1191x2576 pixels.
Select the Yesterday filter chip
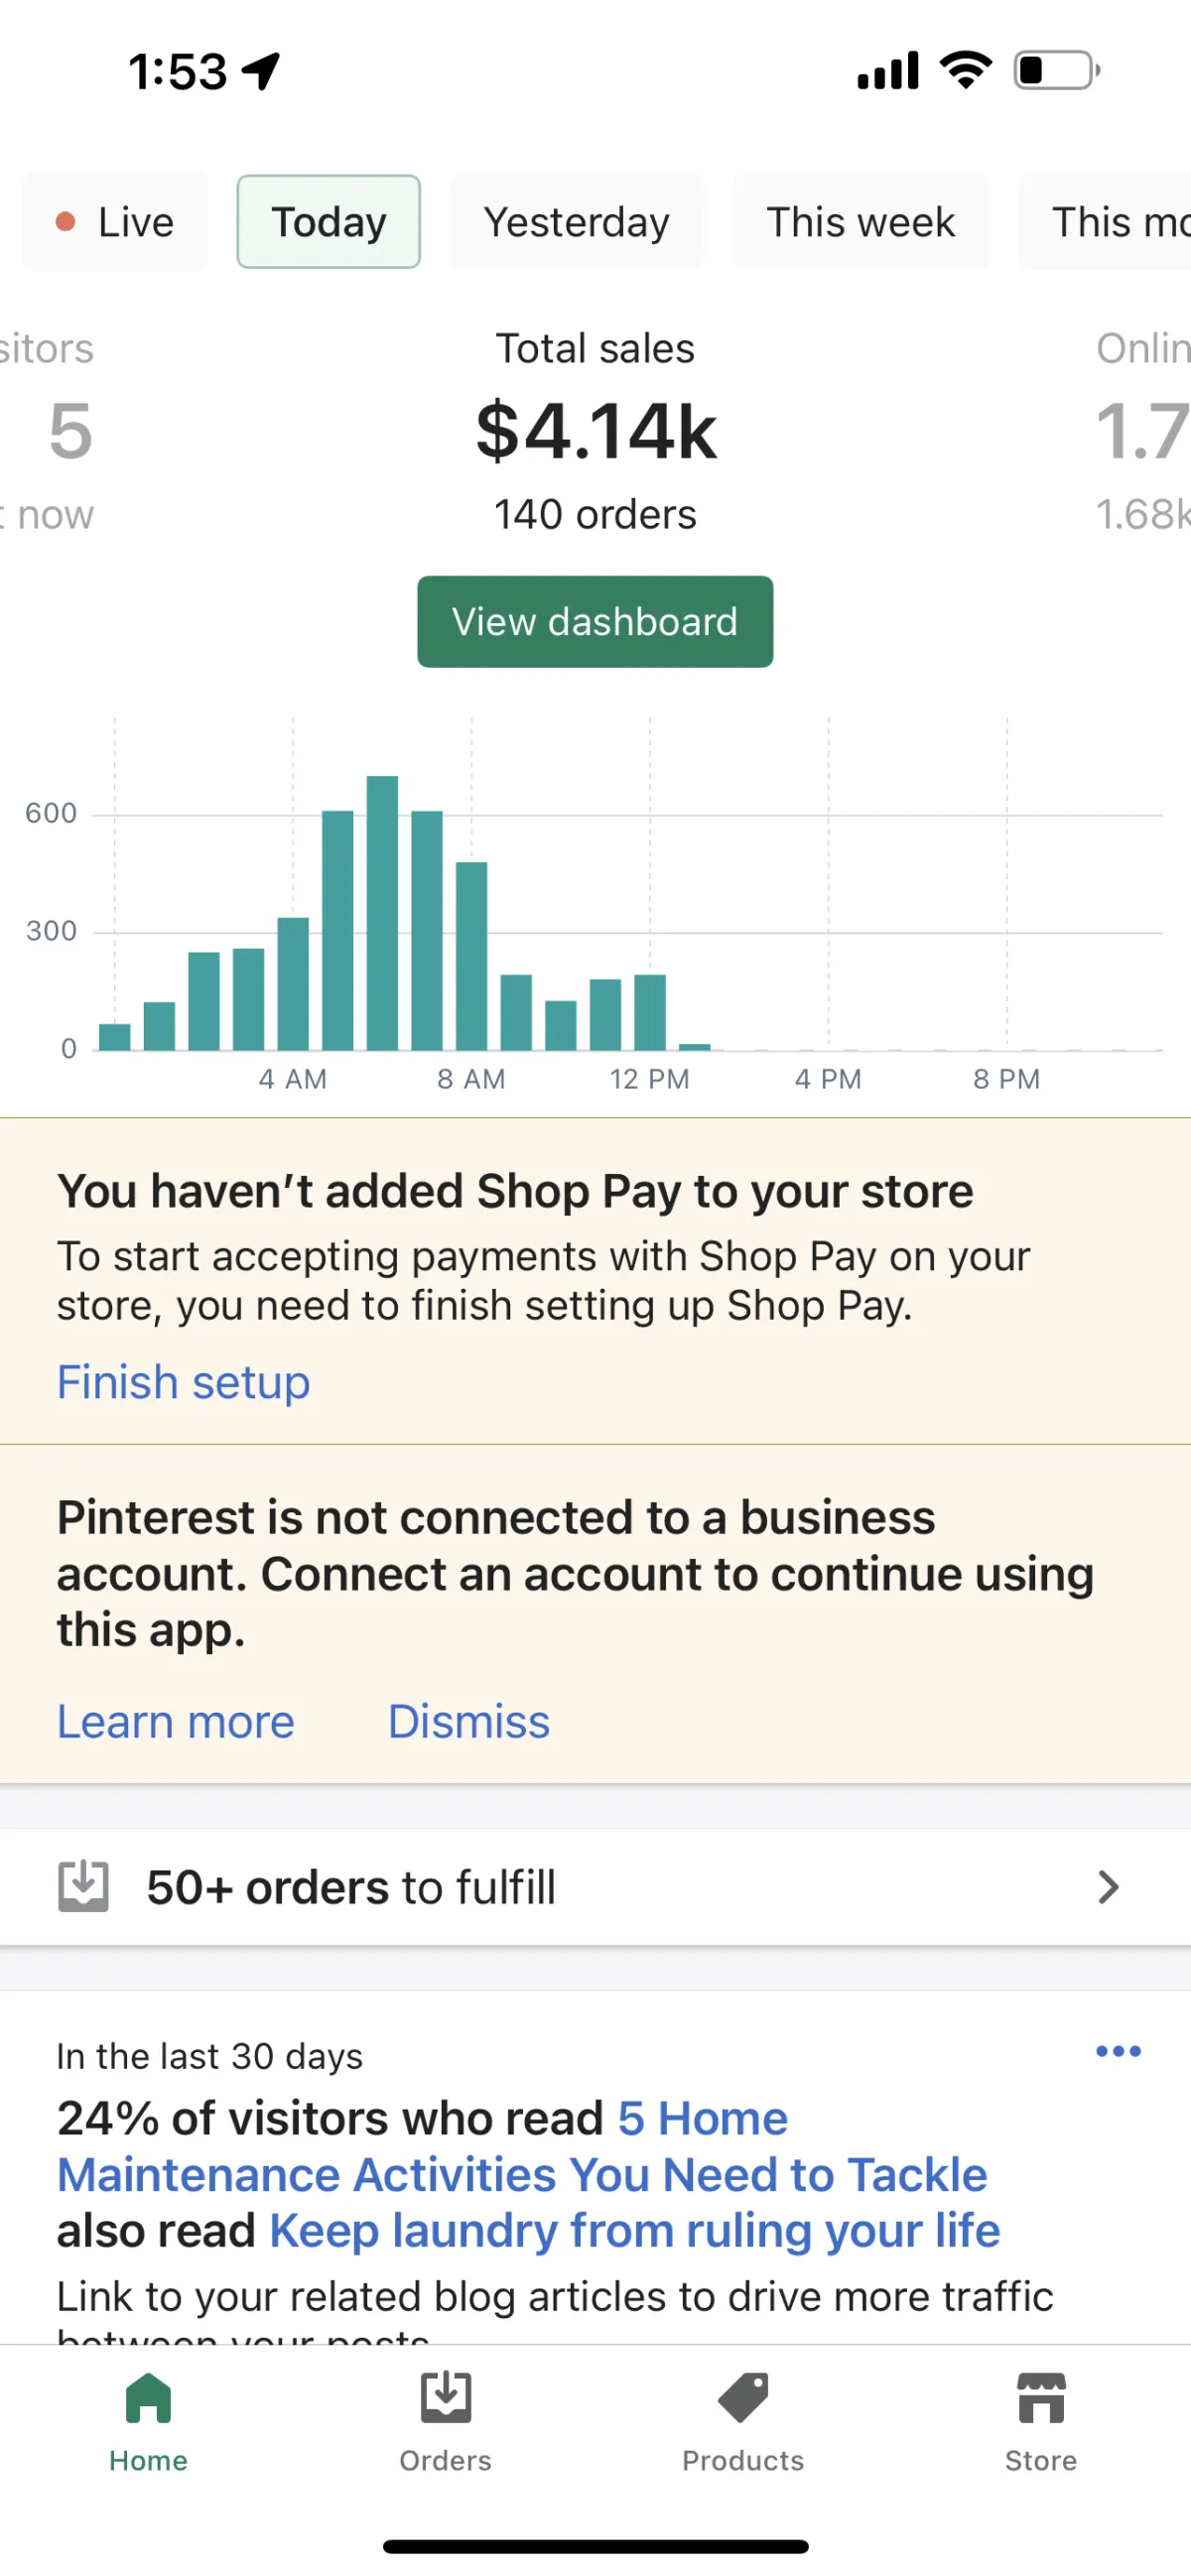click(577, 222)
